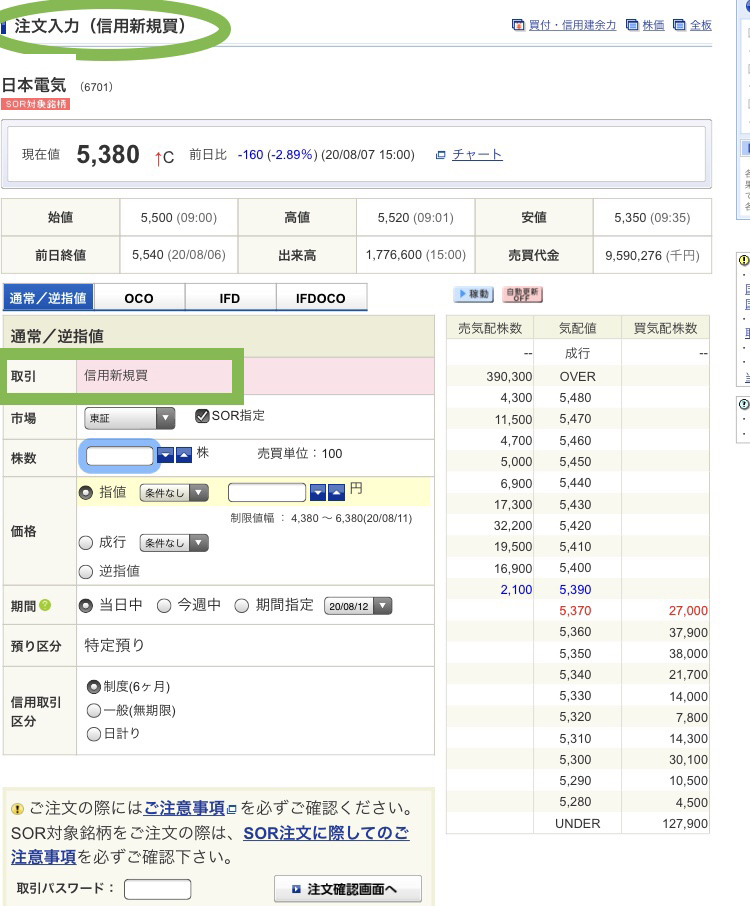This screenshot has height=906, width=750.
Task: Click ask price 5,390 in order book
Action: 575,589
